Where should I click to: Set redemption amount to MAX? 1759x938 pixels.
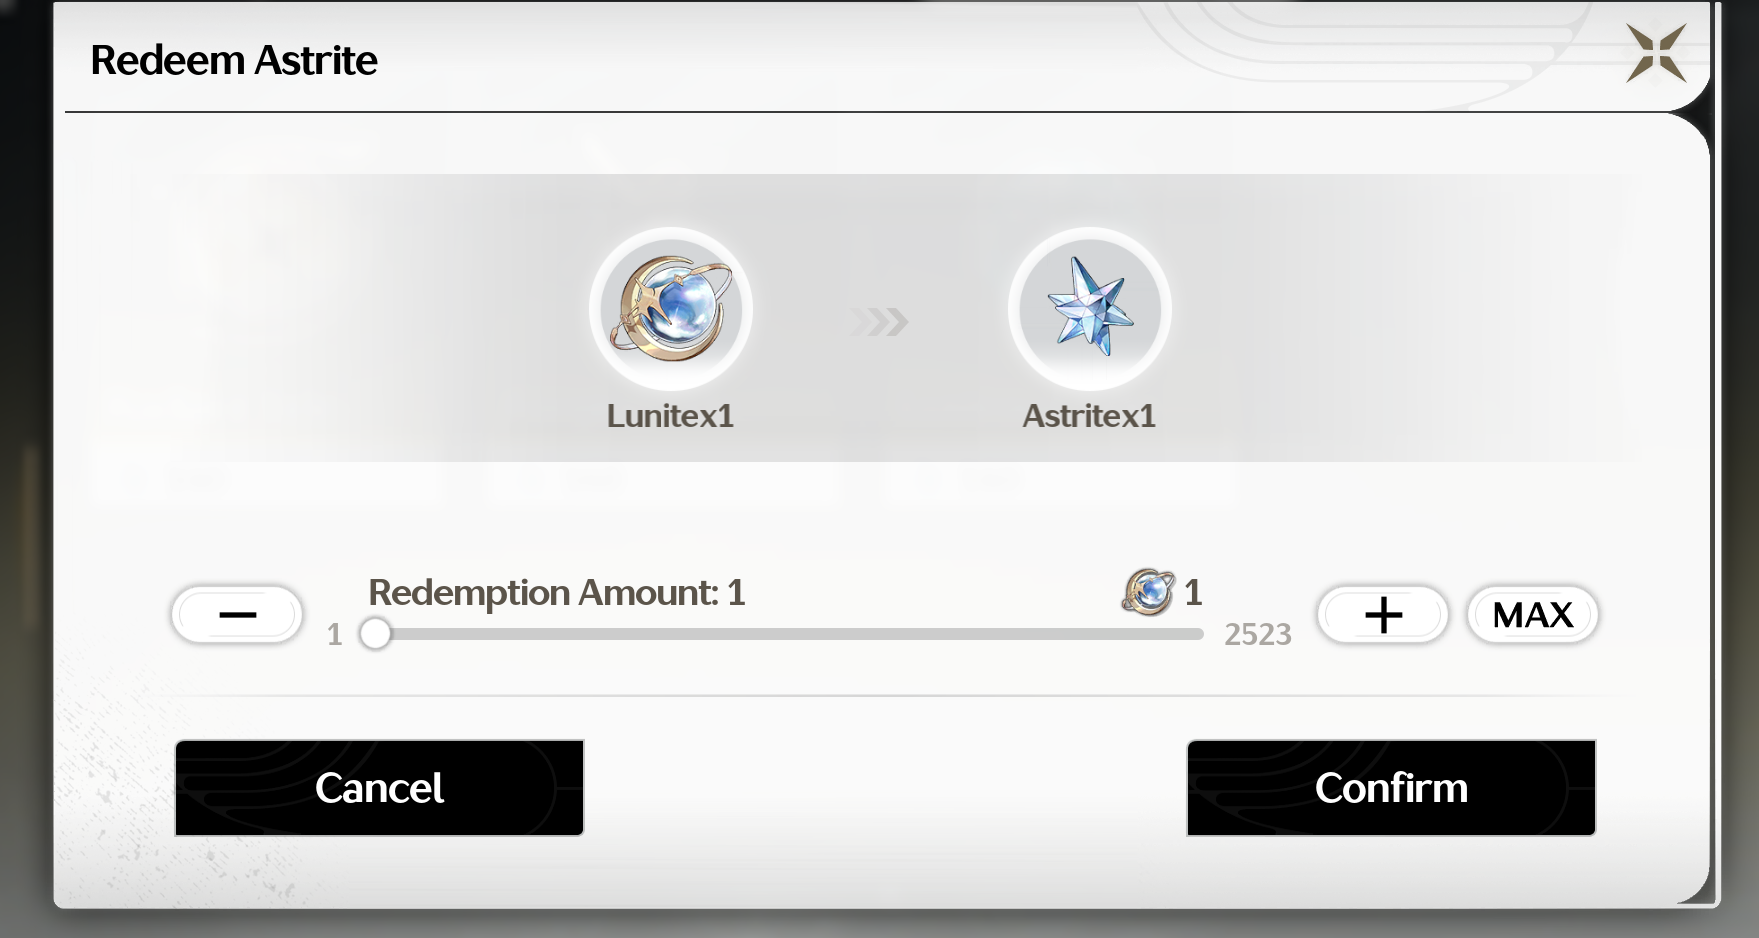pyautogui.click(x=1533, y=614)
